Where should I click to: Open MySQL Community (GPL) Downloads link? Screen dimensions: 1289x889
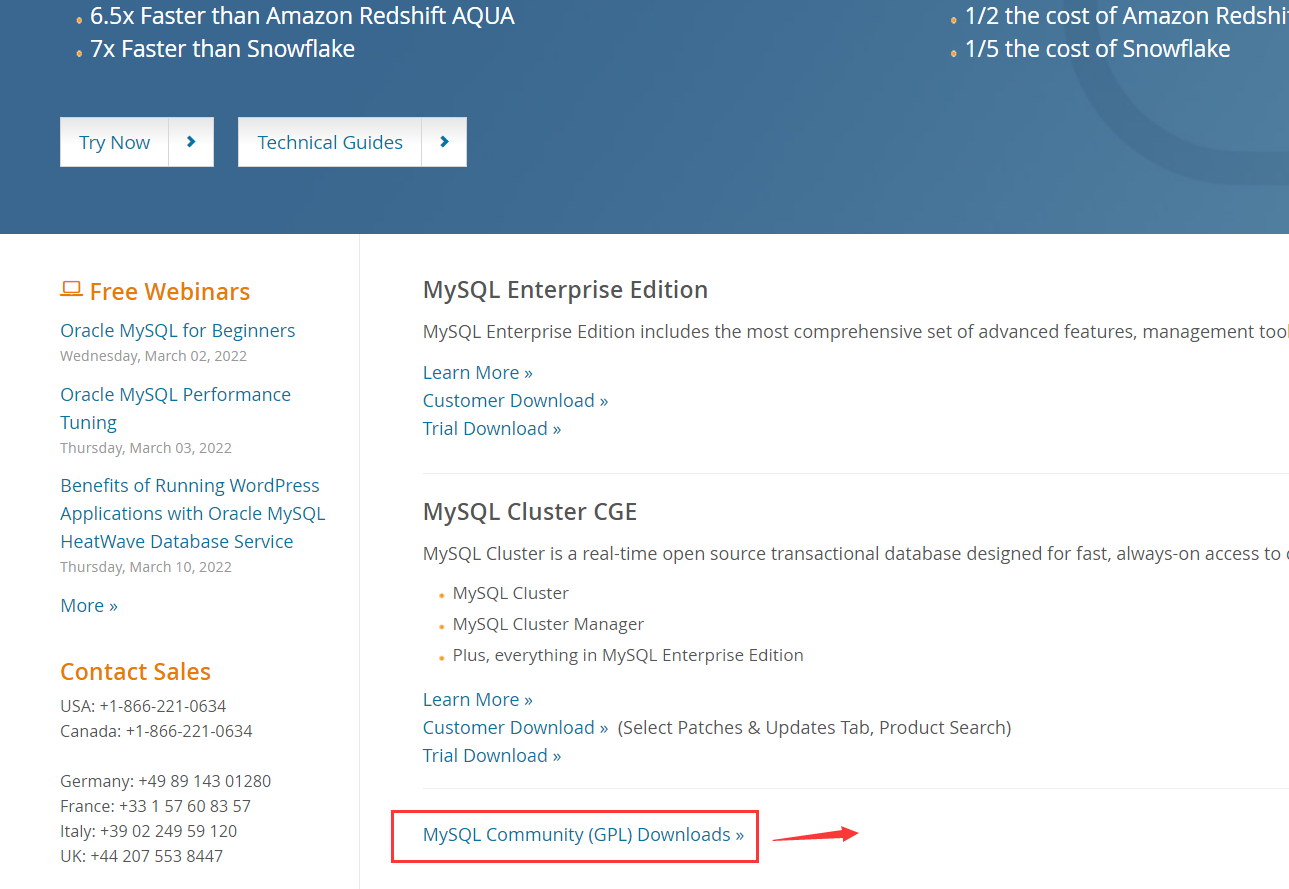pos(583,834)
